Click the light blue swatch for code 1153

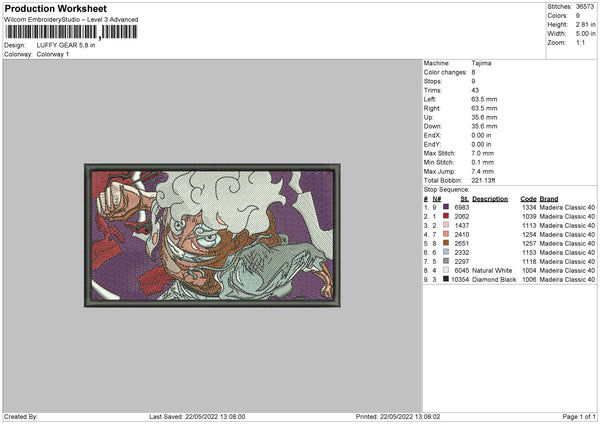tap(446, 252)
